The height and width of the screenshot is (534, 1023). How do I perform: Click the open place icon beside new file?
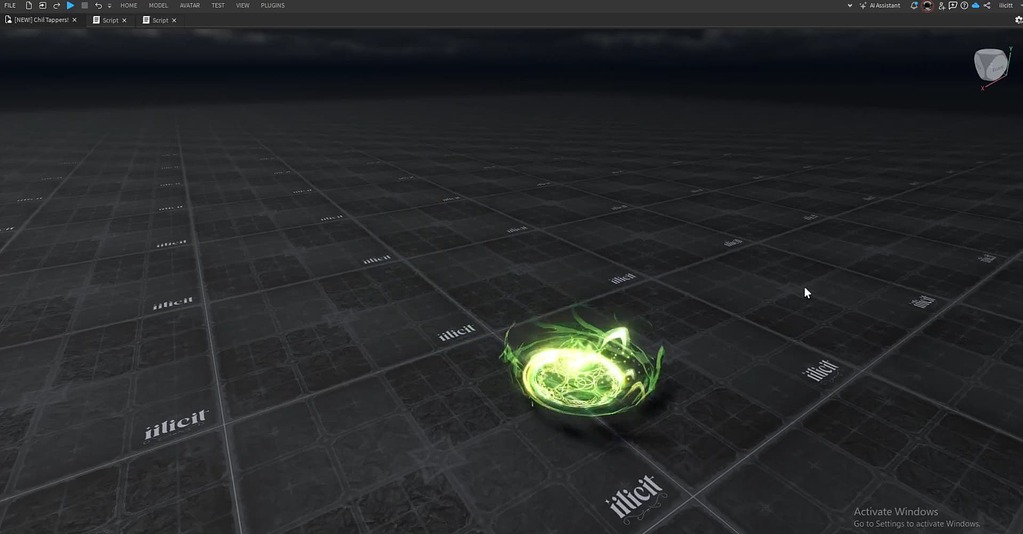click(42, 5)
